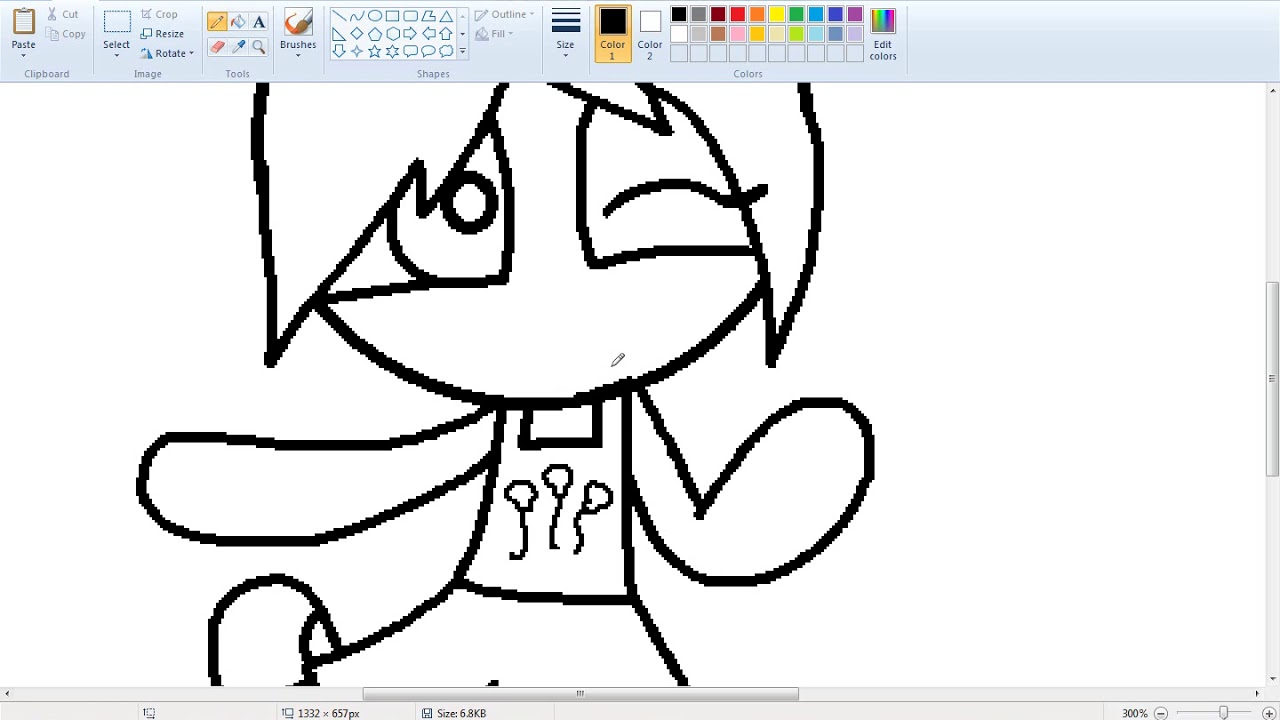Click the horizontal scrollbar below the canvas

579,693
